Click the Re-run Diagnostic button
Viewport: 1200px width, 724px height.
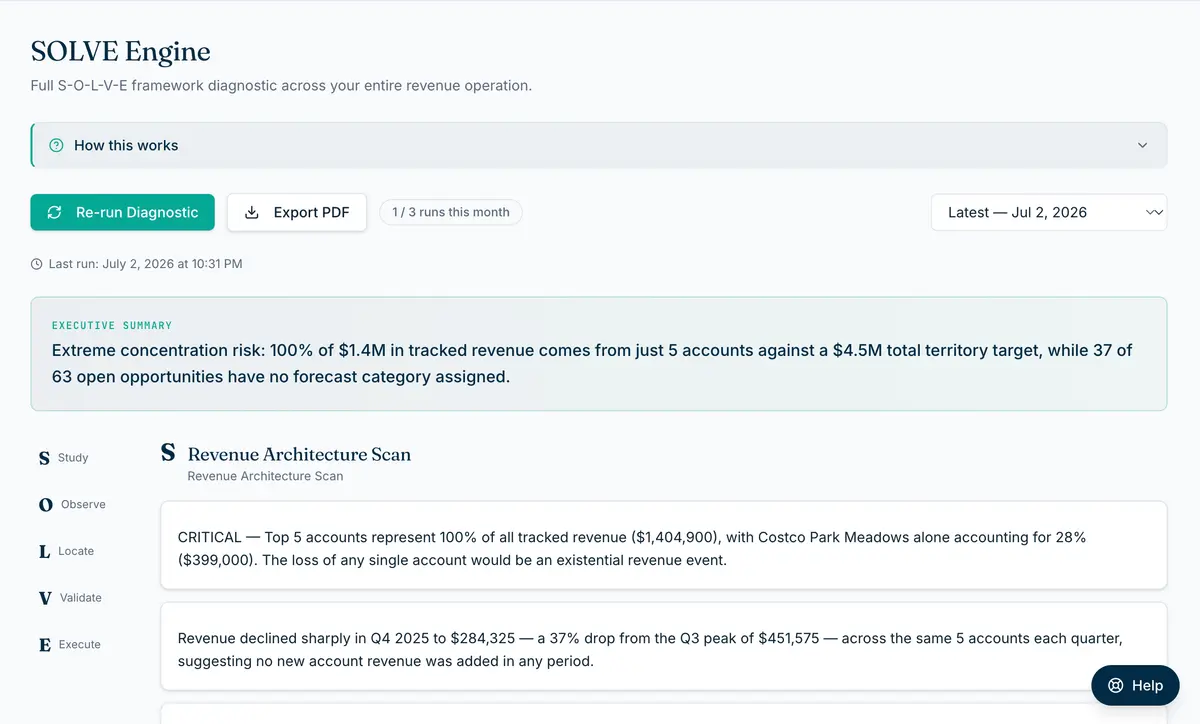point(122,212)
